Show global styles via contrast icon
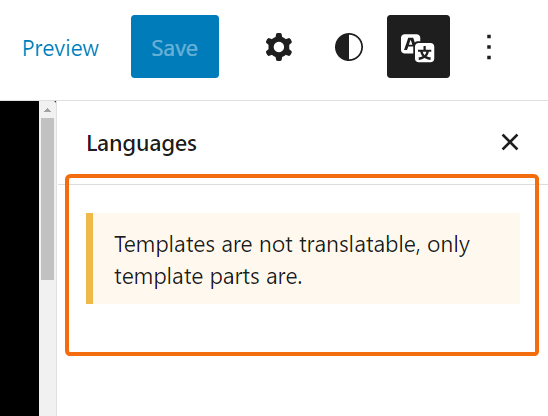This screenshot has height=416, width=548. (348, 47)
